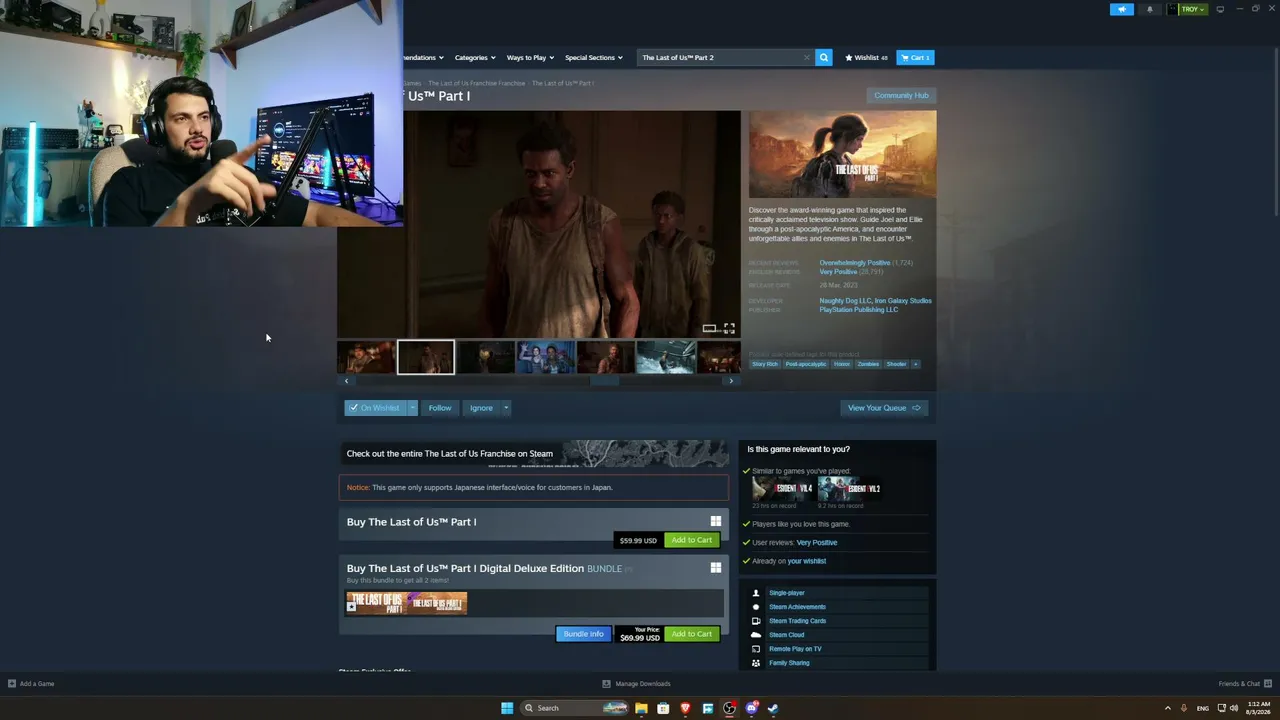This screenshot has width=1280, height=720.
Task: Select the first media thumbnail
Action: pyautogui.click(x=366, y=357)
